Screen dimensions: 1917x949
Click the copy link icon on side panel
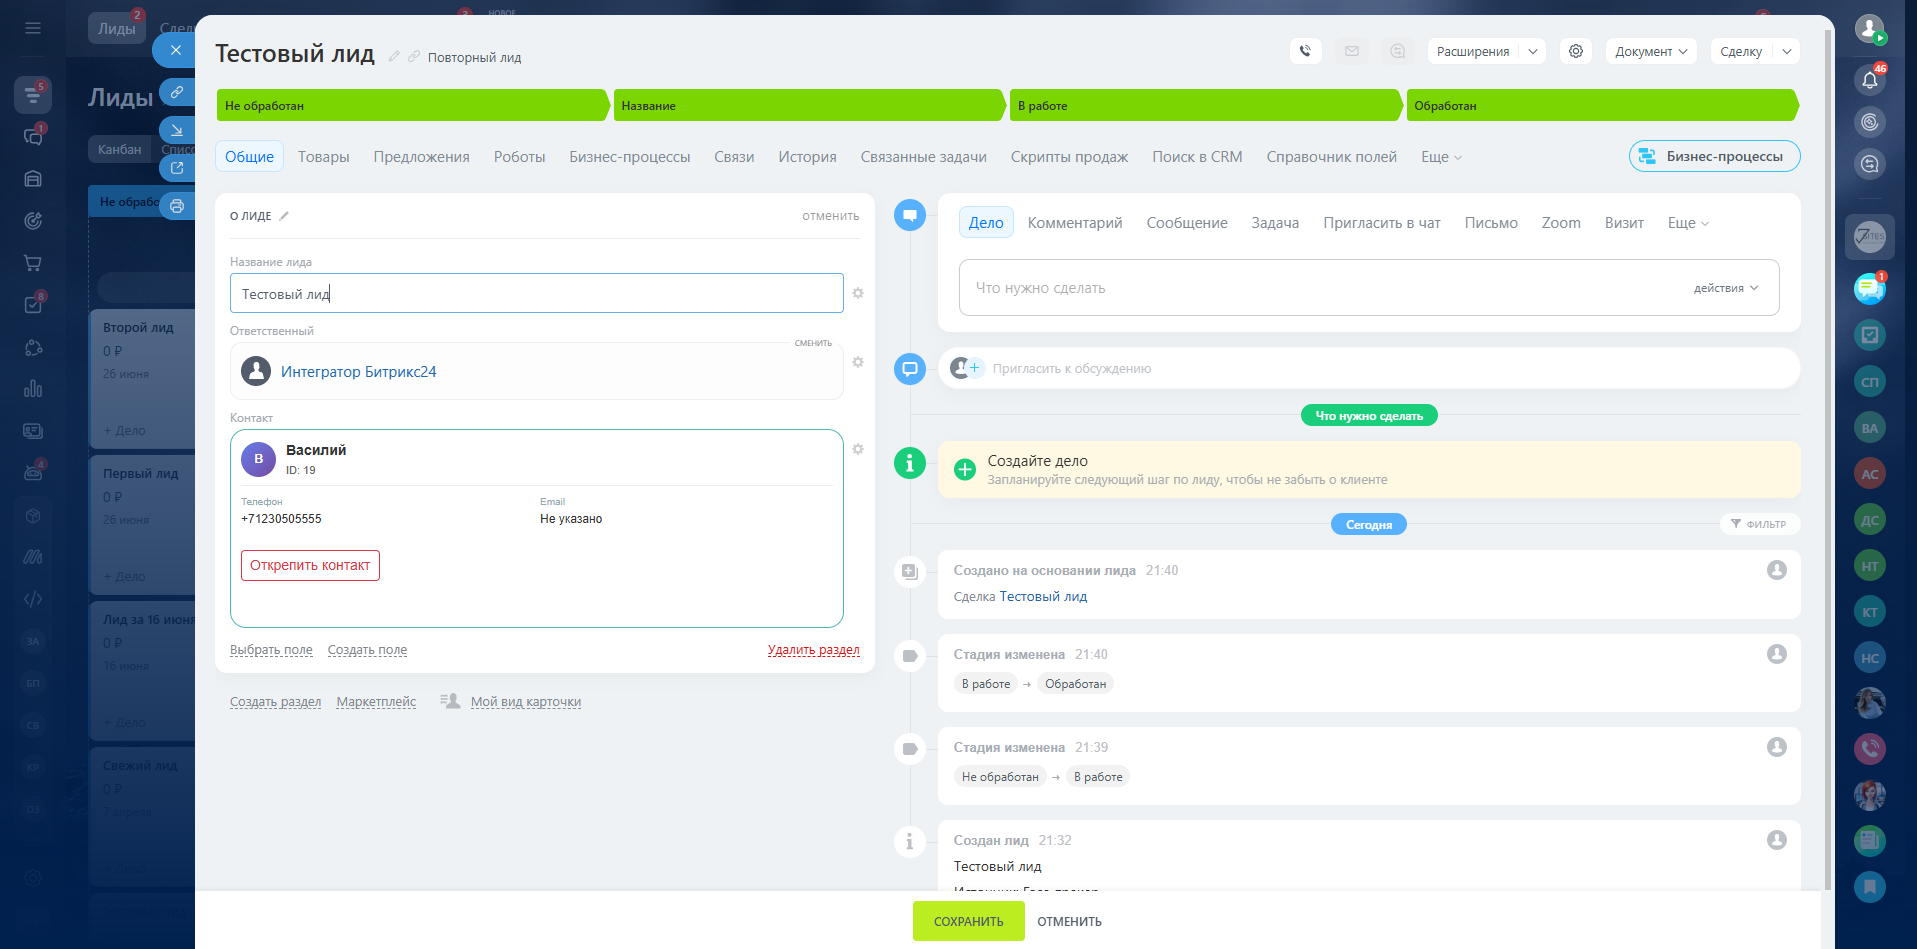pyautogui.click(x=177, y=92)
